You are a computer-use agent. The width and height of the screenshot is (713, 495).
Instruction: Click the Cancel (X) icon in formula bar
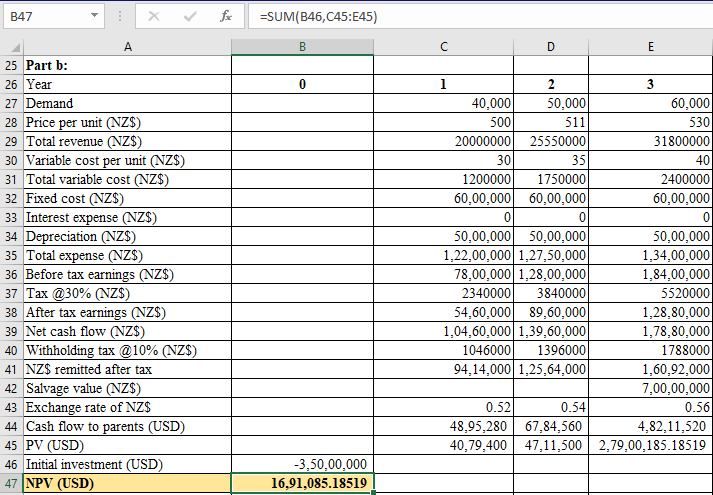[154, 17]
